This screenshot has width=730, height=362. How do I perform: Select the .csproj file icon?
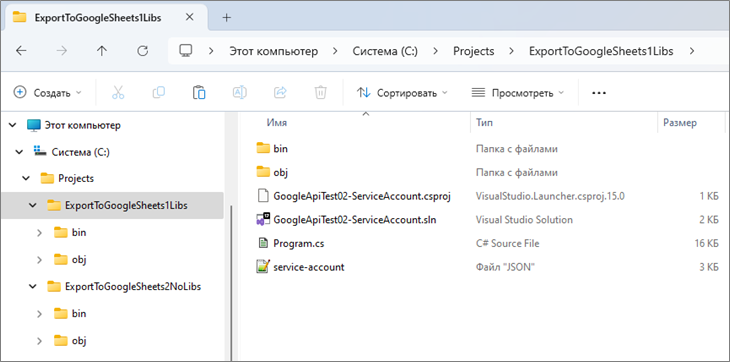pyautogui.click(x=264, y=196)
